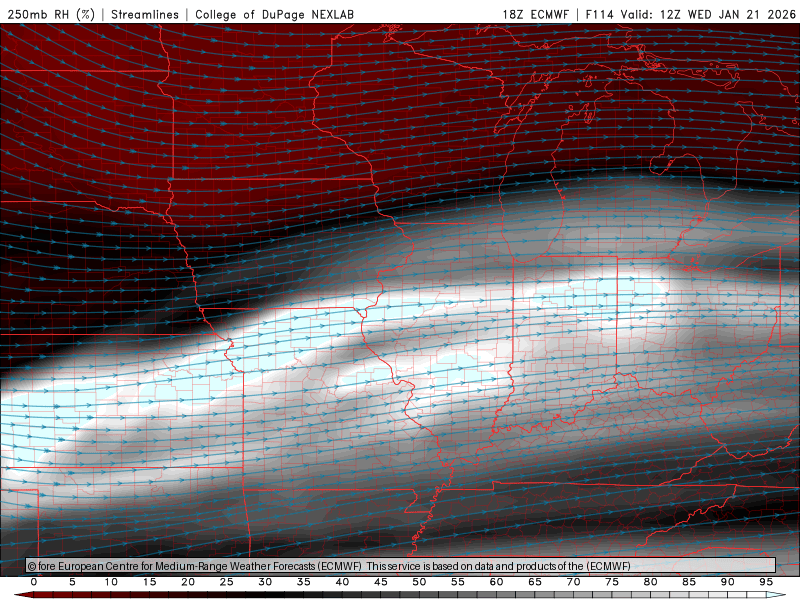Click the '60' colorbar scale label
This screenshot has width=800, height=600.
point(496,582)
